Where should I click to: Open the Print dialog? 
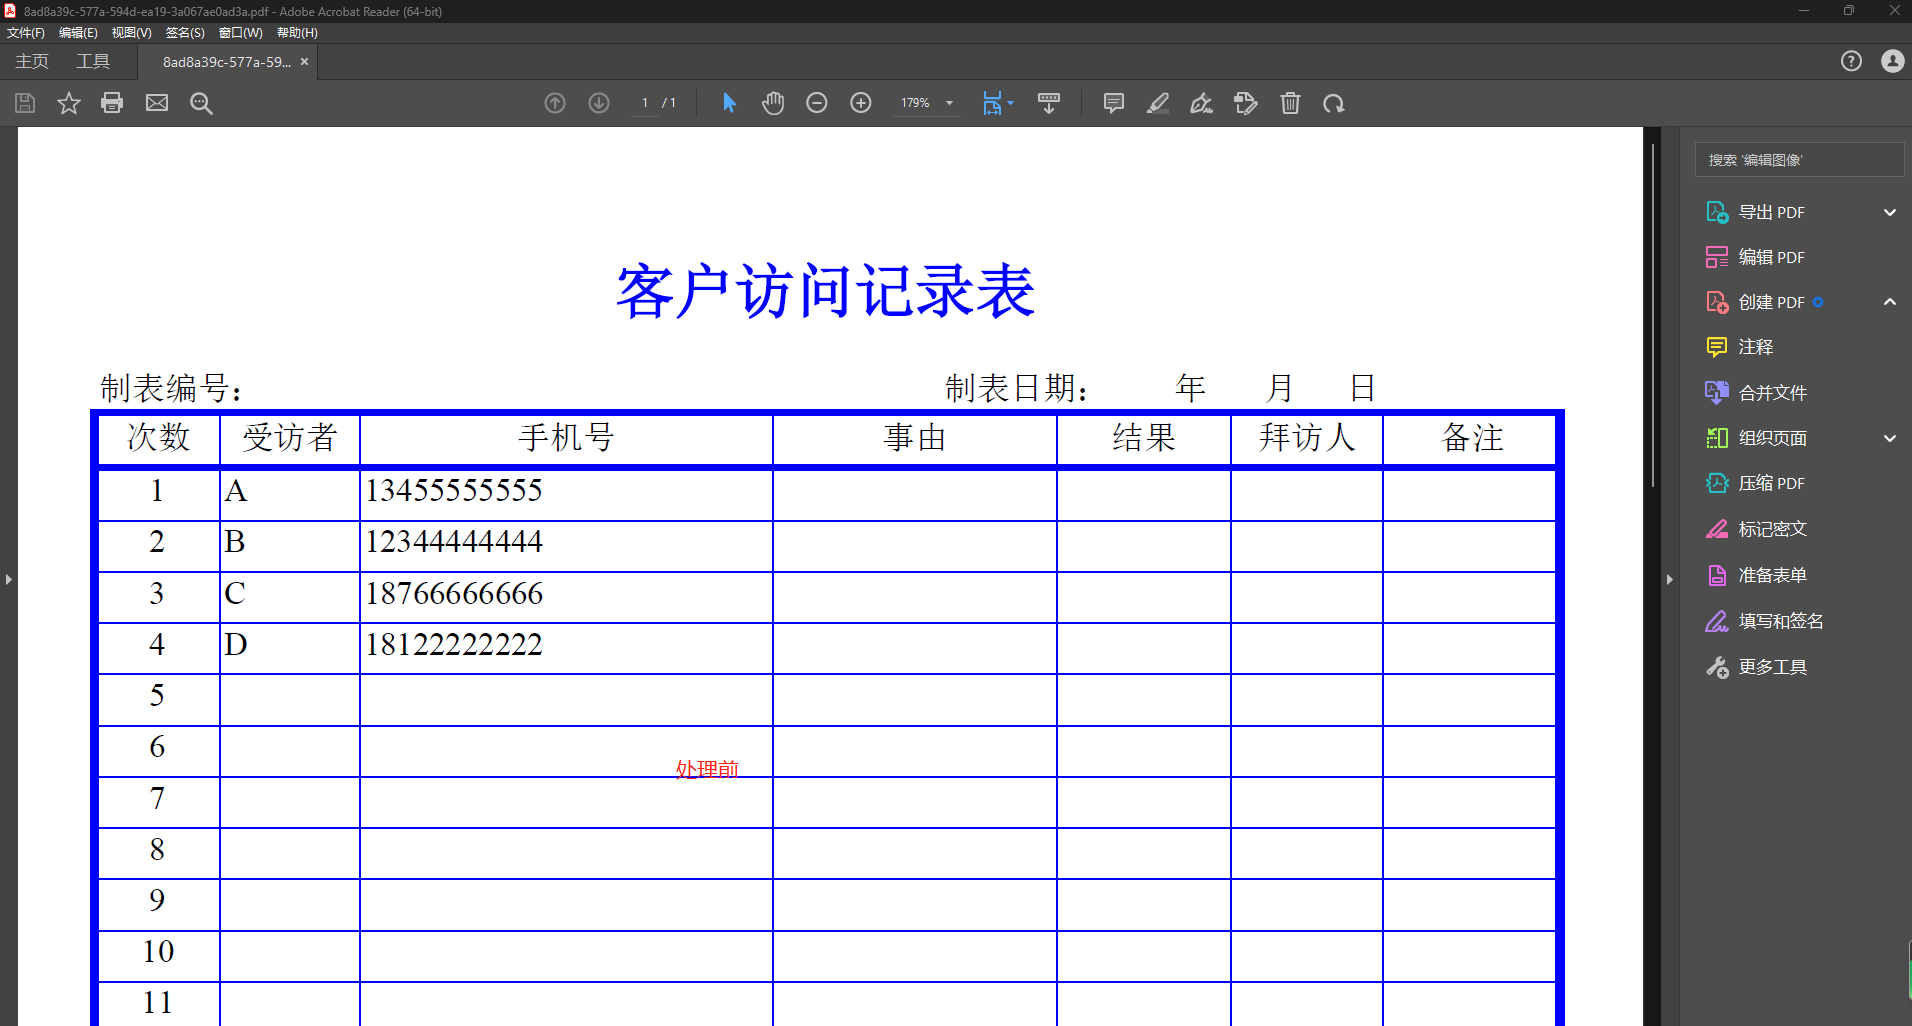(x=112, y=102)
